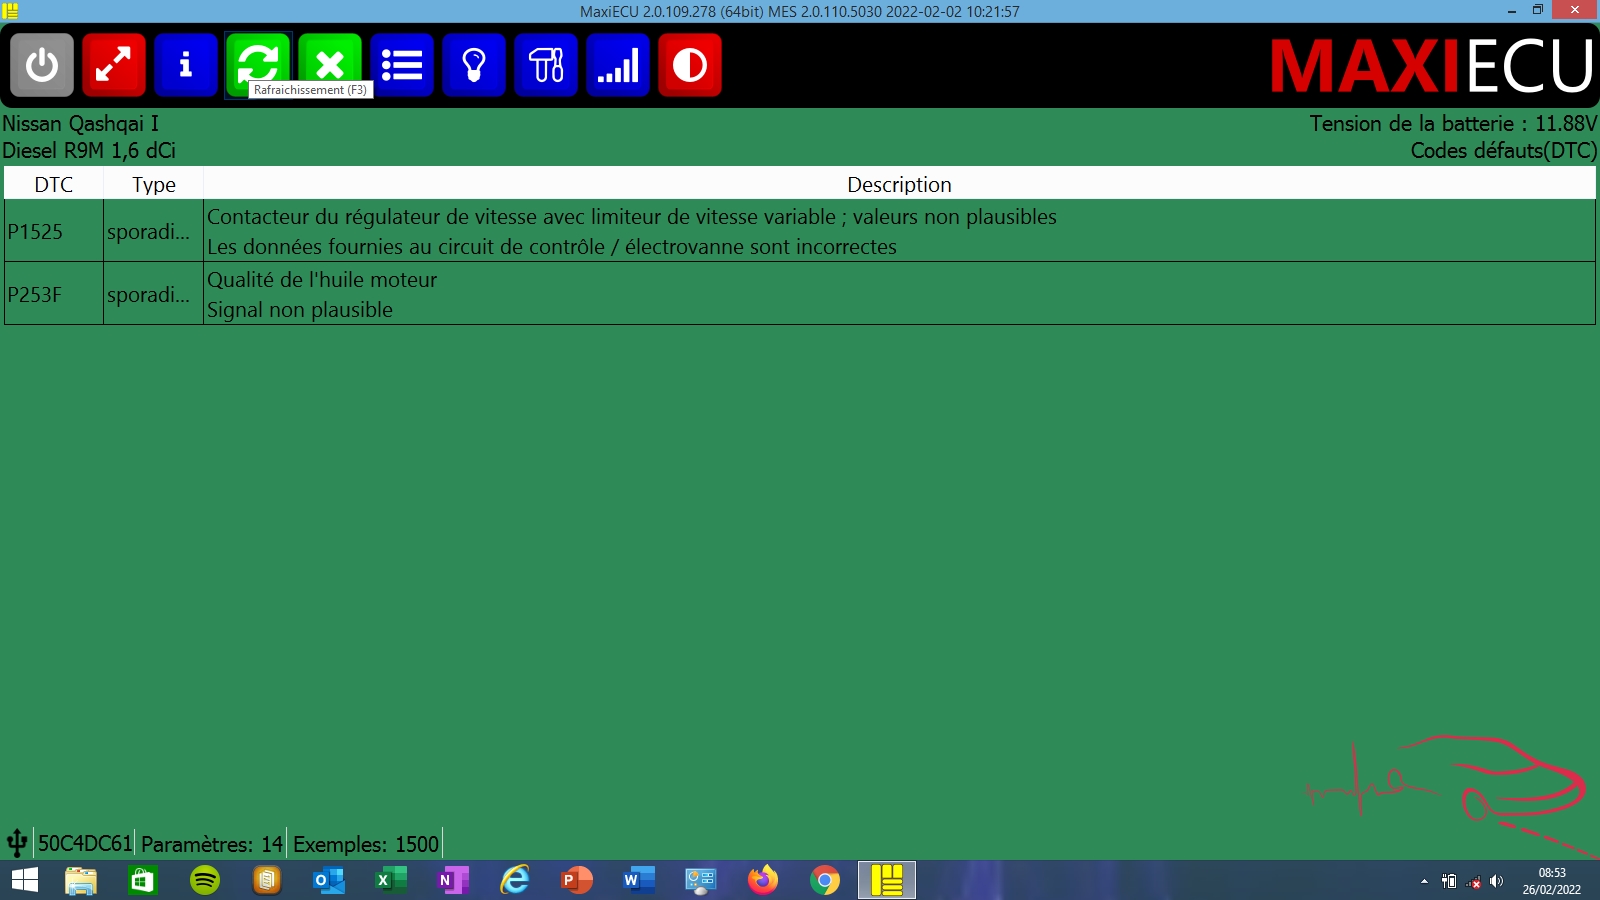This screenshot has height=900, width=1600.
Task: Click the 'Signal non plausible' line
Action: [300, 310]
